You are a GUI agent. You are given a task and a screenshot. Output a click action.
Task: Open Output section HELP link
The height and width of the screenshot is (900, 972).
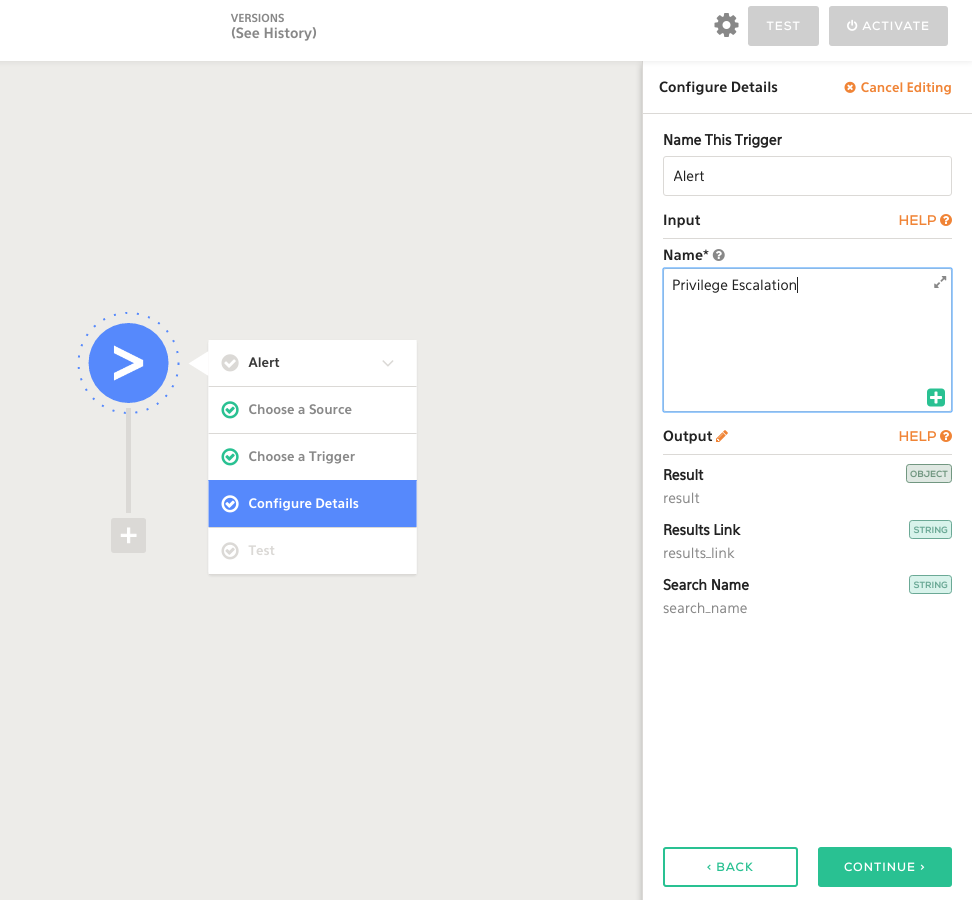924,436
